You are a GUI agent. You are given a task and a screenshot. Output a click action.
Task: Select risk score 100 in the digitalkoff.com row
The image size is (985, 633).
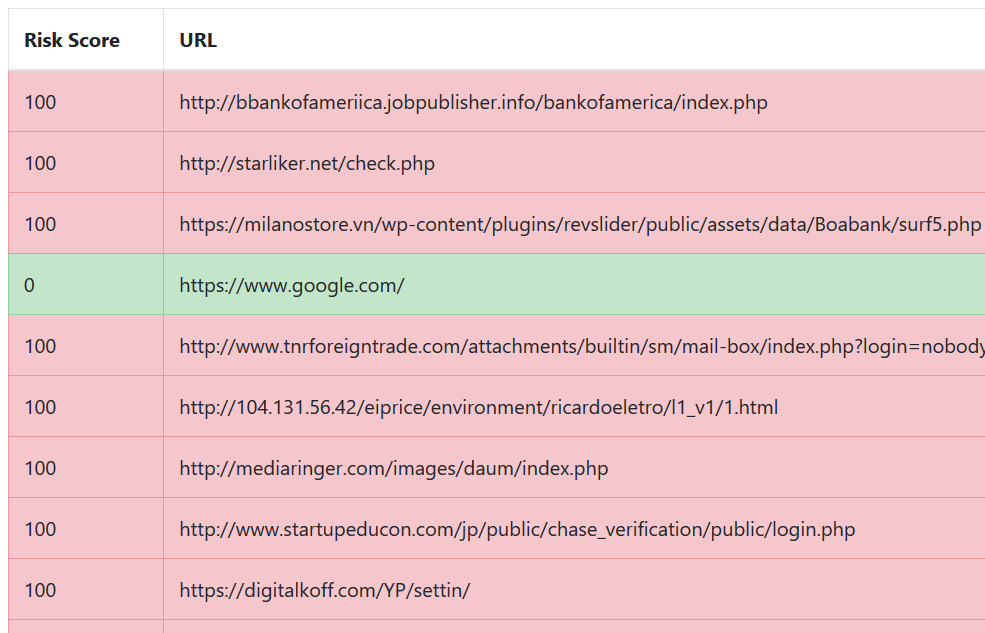point(85,589)
